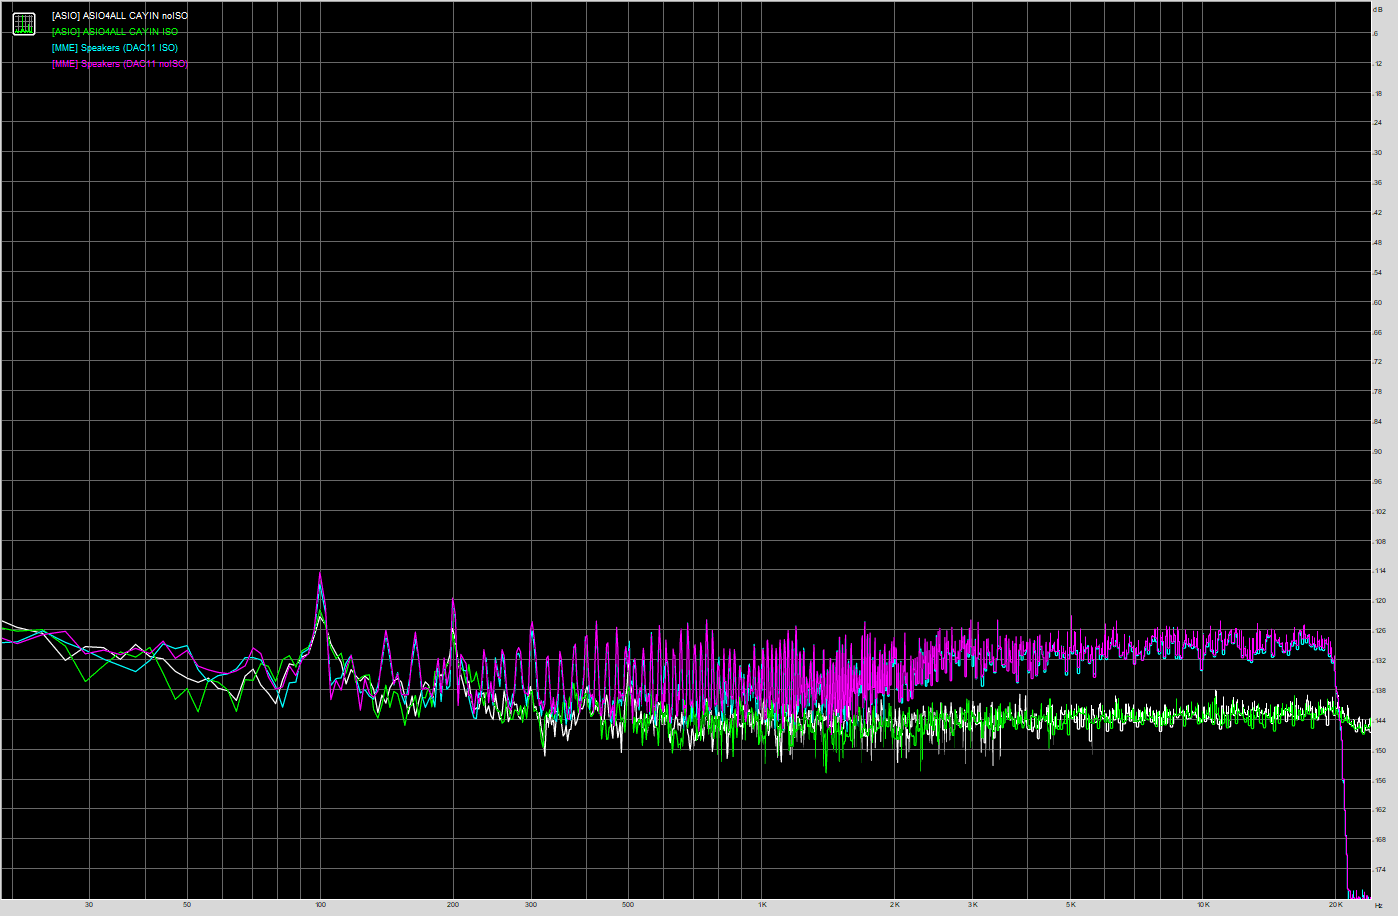This screenshot has width=1398, height=916.
Task: Toggle the cyan [MME] Speakers (DAC11 ISO) trace
Action: (x=113, y=47)
